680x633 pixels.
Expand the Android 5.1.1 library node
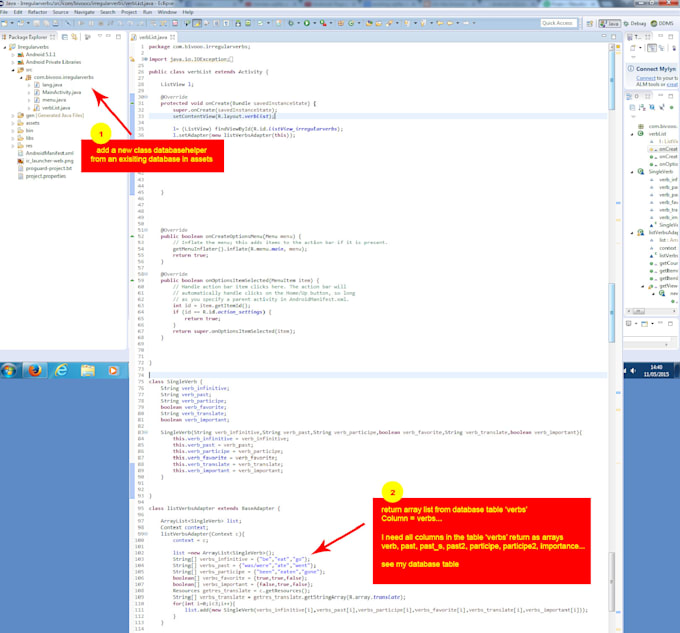(x=13, y=55)
